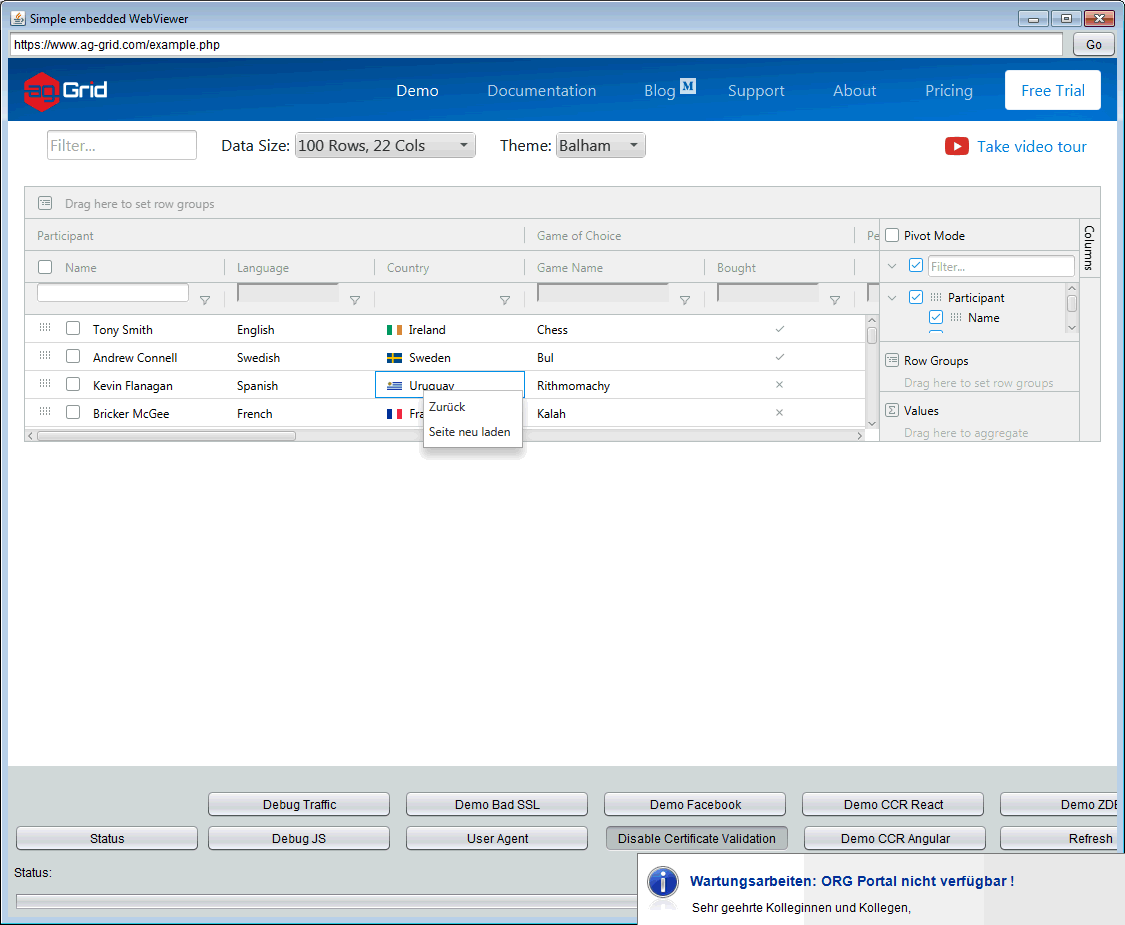Image resolution: width=1125 pixels, height=925 pixels.
Task: Enable the Pivot Mode checkbox
Action: pyautogui.click(x=892, y=236)
